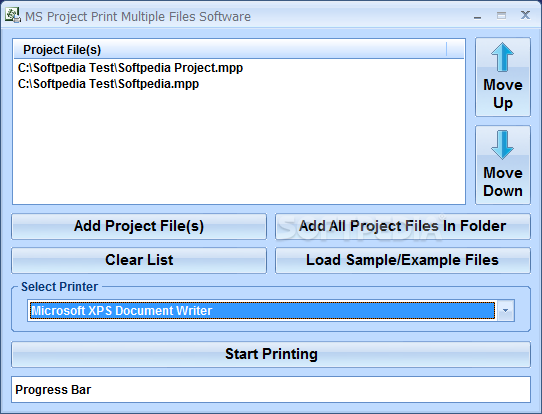Viewport: 542px width, 414px height.
Task: Click the column header divider in the file list
Action: [447, 49]
